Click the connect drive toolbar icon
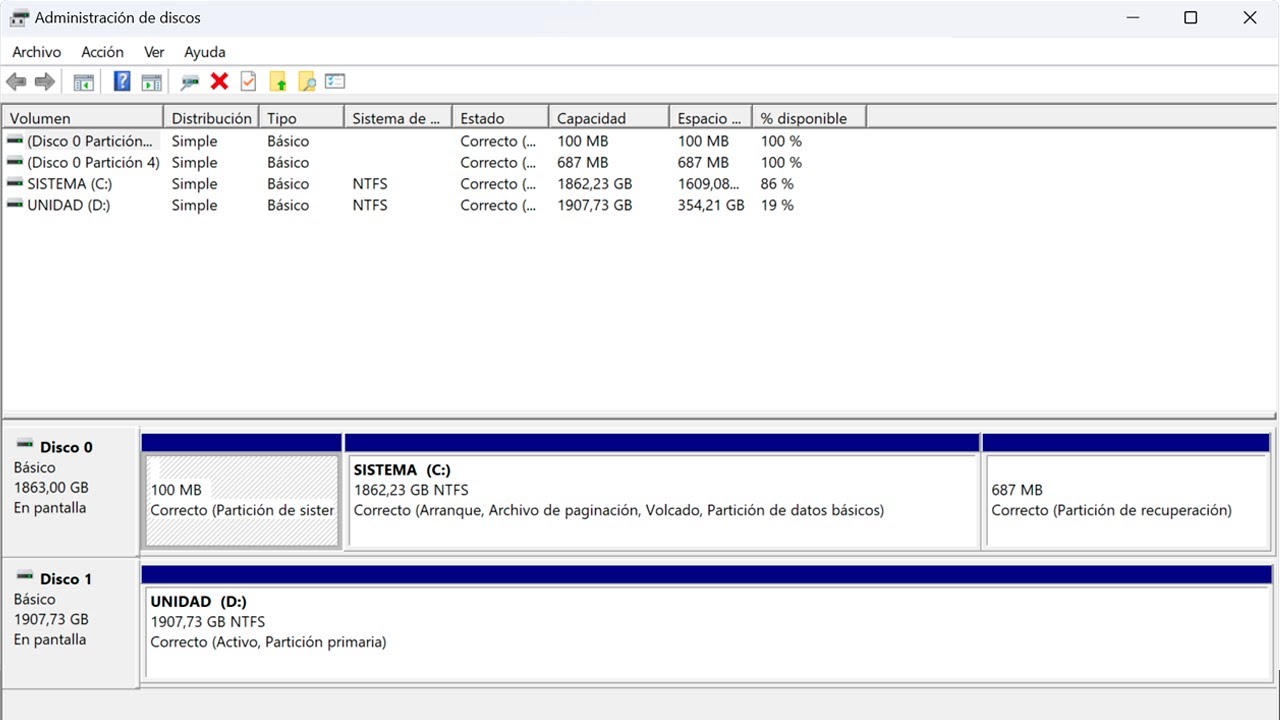The height and width of the screenshot is (720, 1280). (x=190, y=82)
